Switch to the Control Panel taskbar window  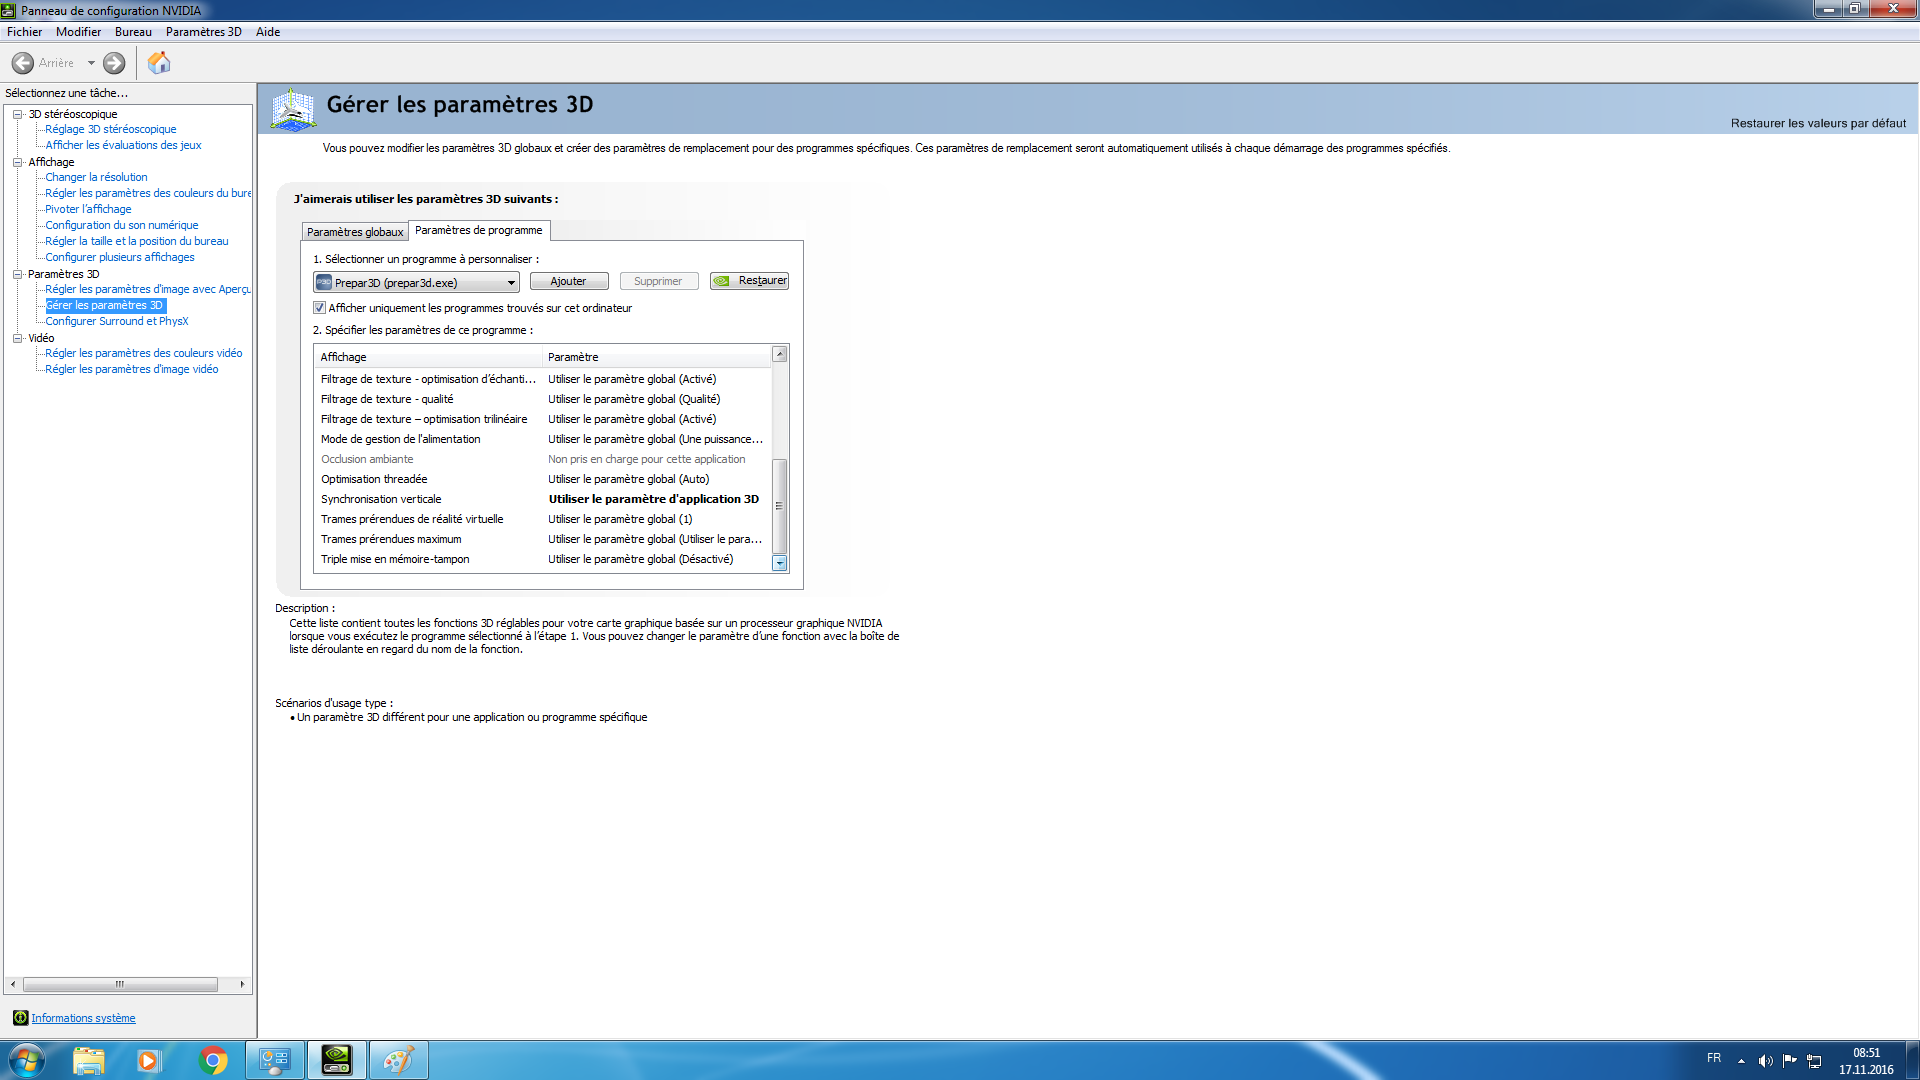(x=275, y=1060)
